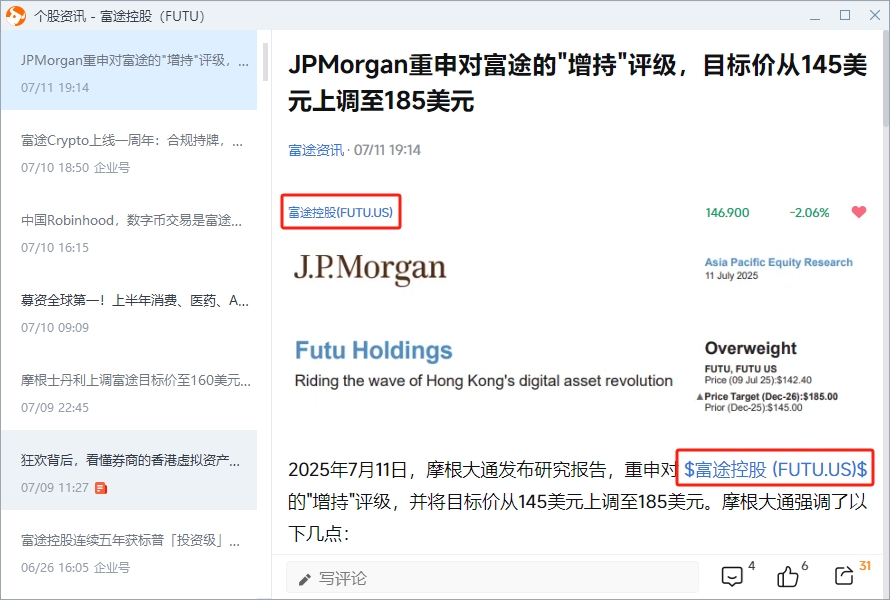
Task: Close the 个股资讯 window
Action: click(x=875, y=15)
